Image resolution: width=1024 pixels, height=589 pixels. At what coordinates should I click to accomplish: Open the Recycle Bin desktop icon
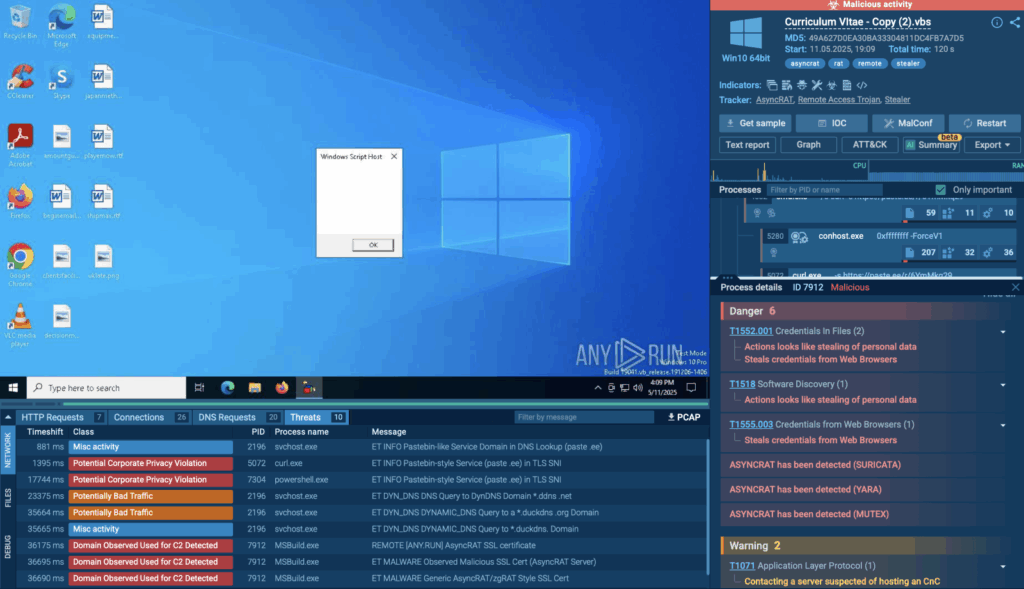pos(20,22)
